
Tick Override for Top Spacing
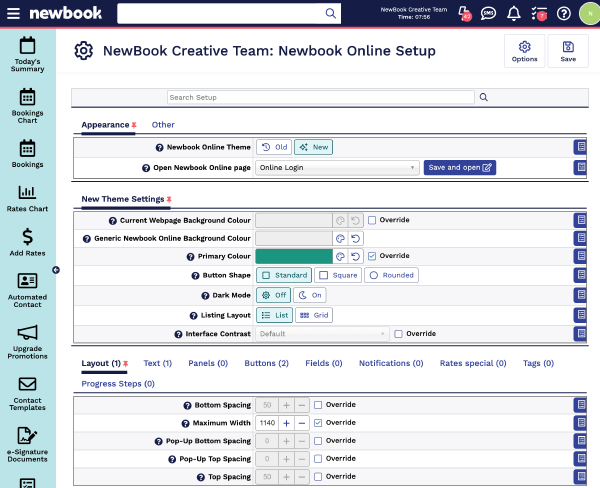pyautogui.click(x=318, y=477)
